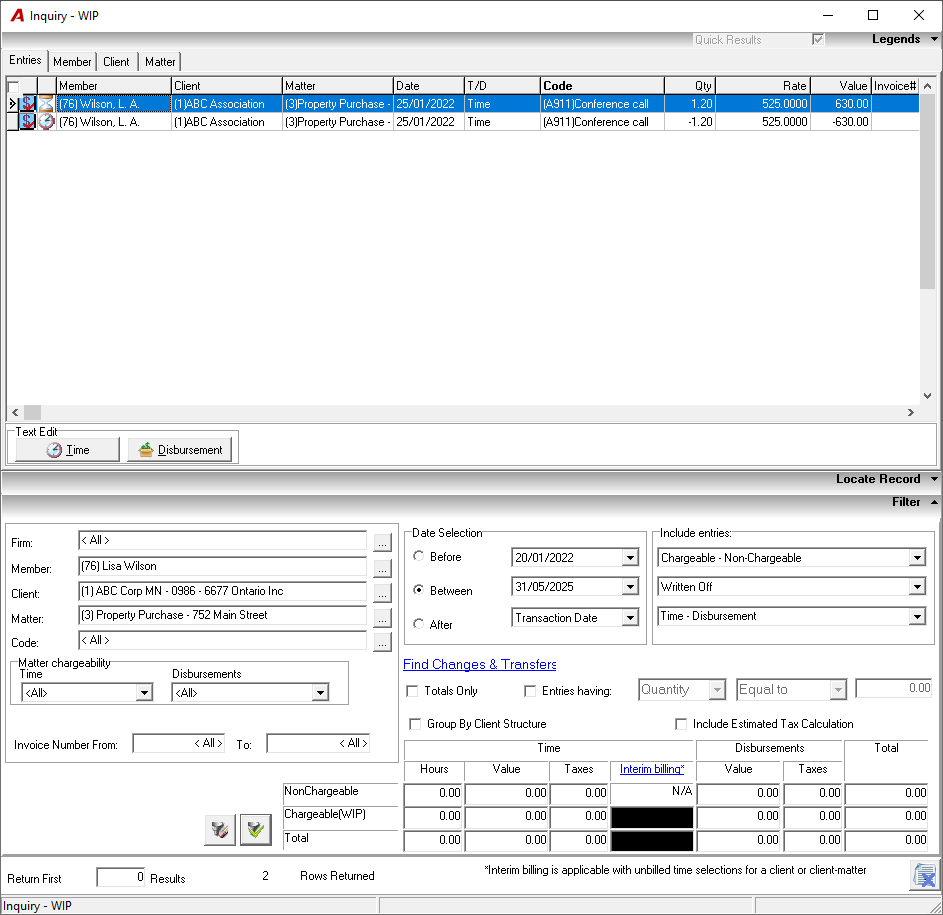Toggle the select-all checkbox in the grid header
Viewport: 943px width, 915px height.
click(x=13, y=87)
